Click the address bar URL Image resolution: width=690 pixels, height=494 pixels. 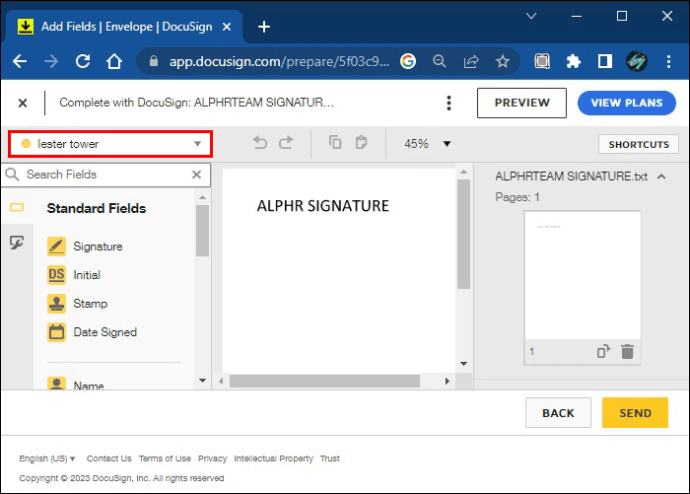coord(279,61)
